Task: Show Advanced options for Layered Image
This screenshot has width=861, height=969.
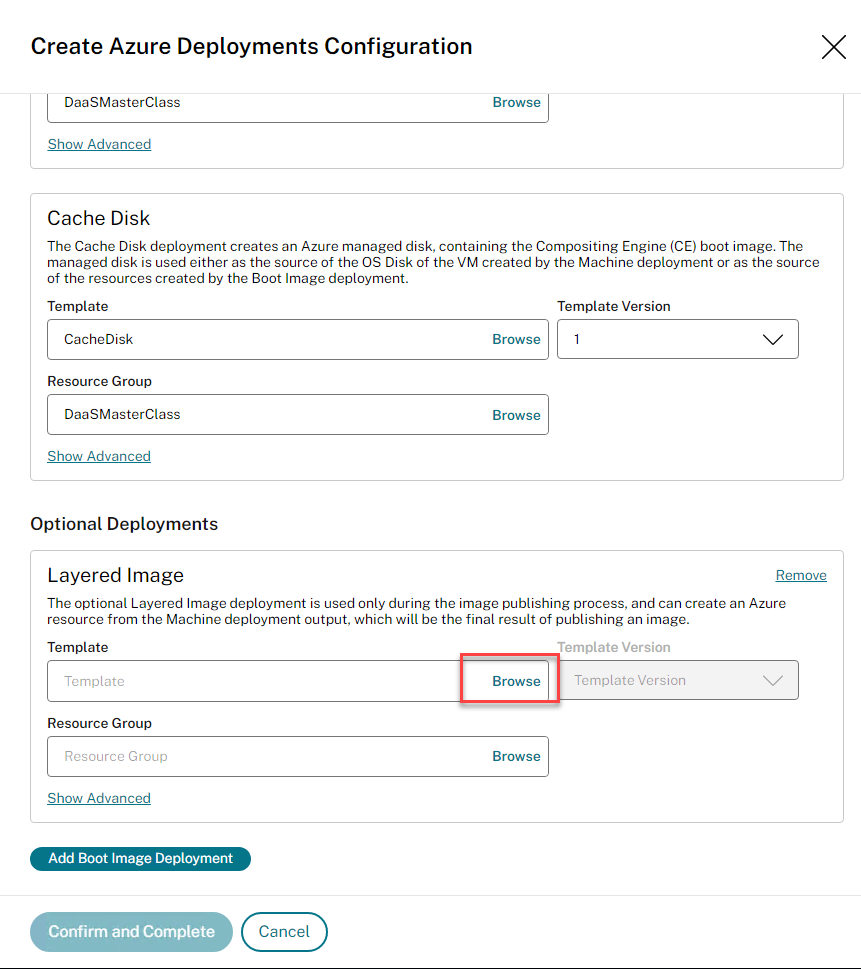Action: pyautogui.click(x=99, y=799)
